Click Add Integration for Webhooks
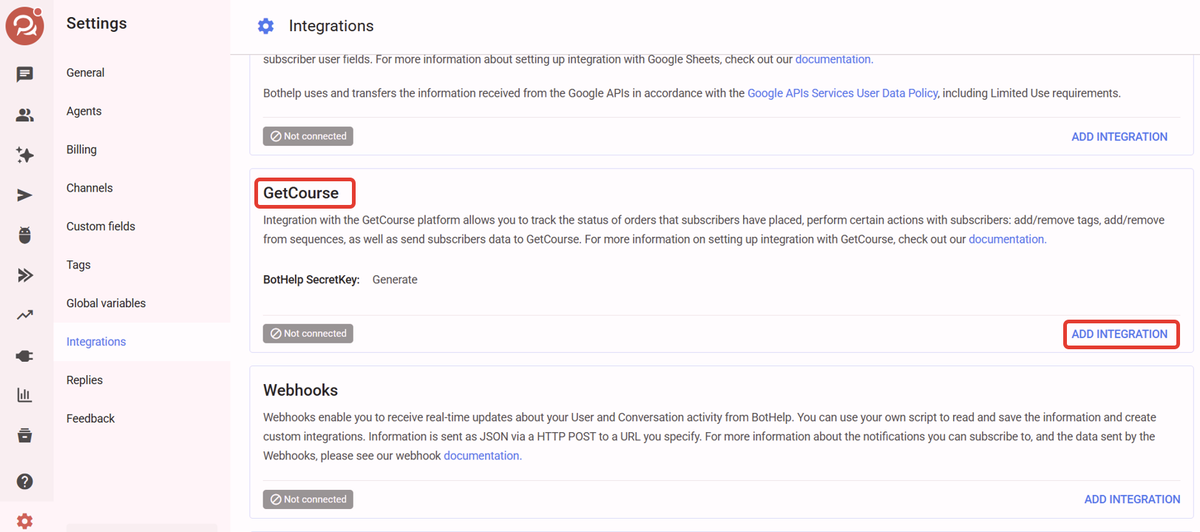Viewport: 1200px width, 532px height. point(1132,499)
